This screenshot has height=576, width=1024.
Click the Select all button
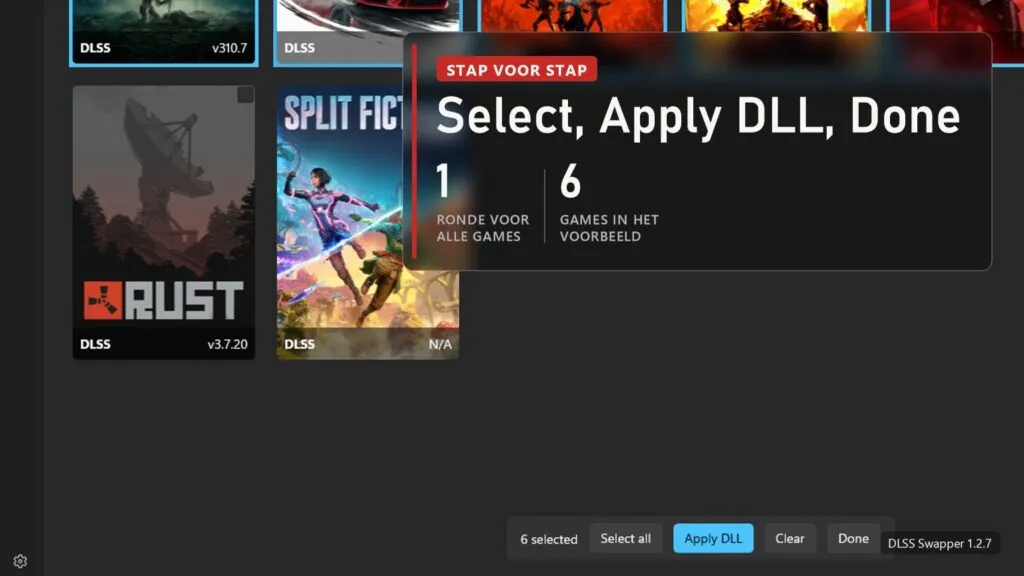pyautogui.click(x=626, y=539)
